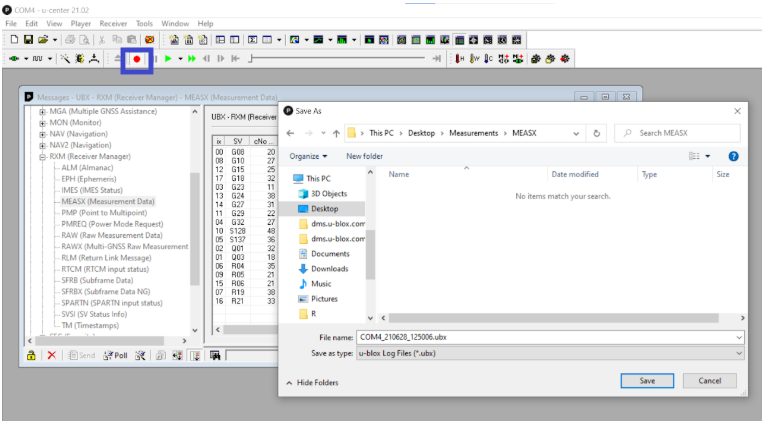
Task: Click Hide Folders in the Save As dialog
Action: point(312,383)
